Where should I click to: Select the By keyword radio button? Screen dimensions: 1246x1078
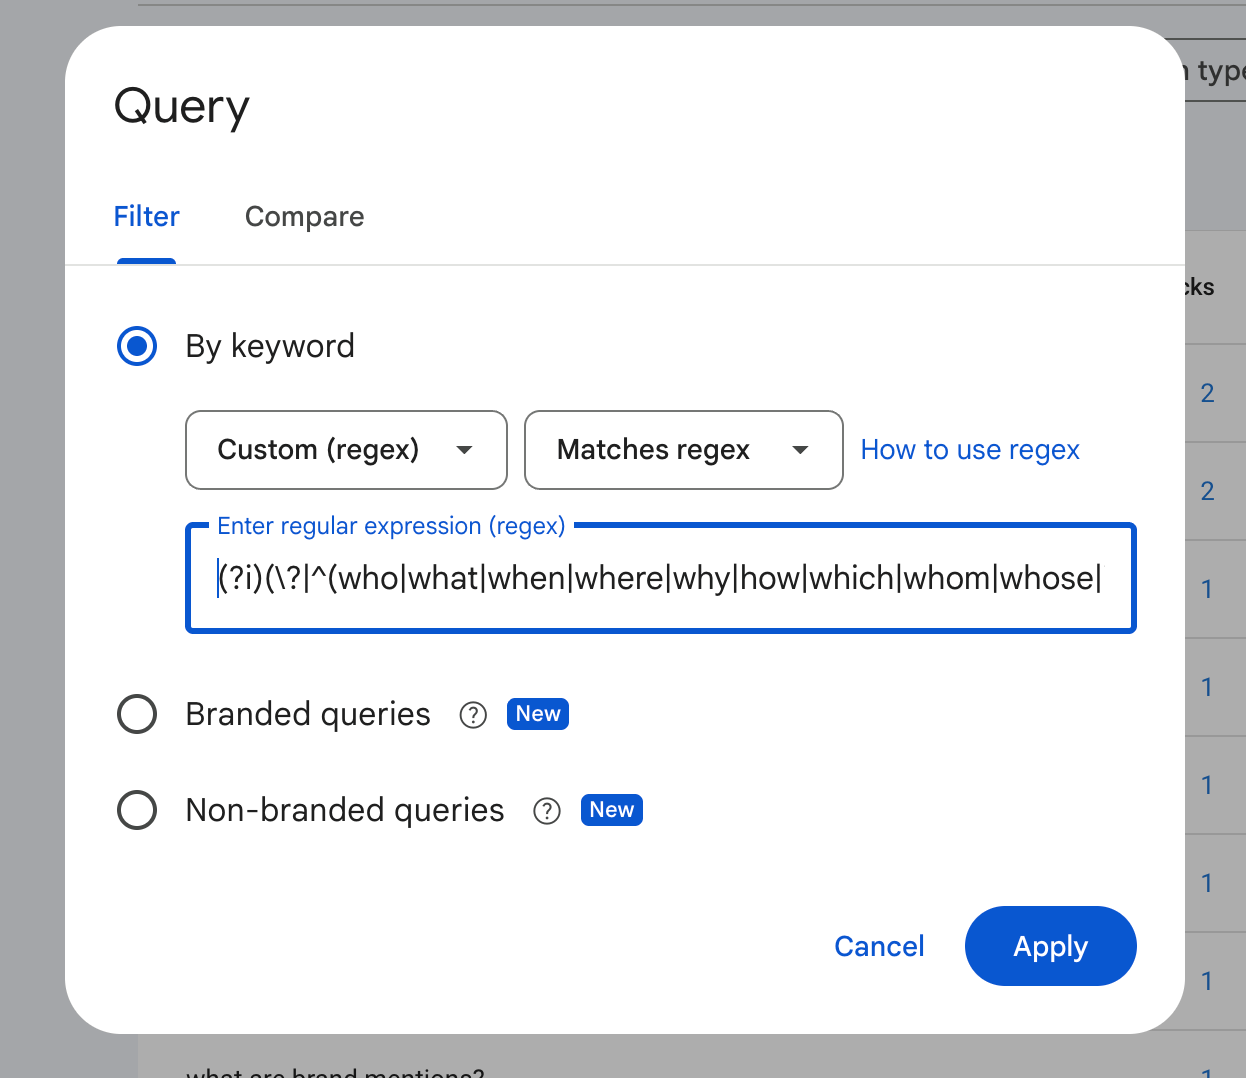coord(137,346)
